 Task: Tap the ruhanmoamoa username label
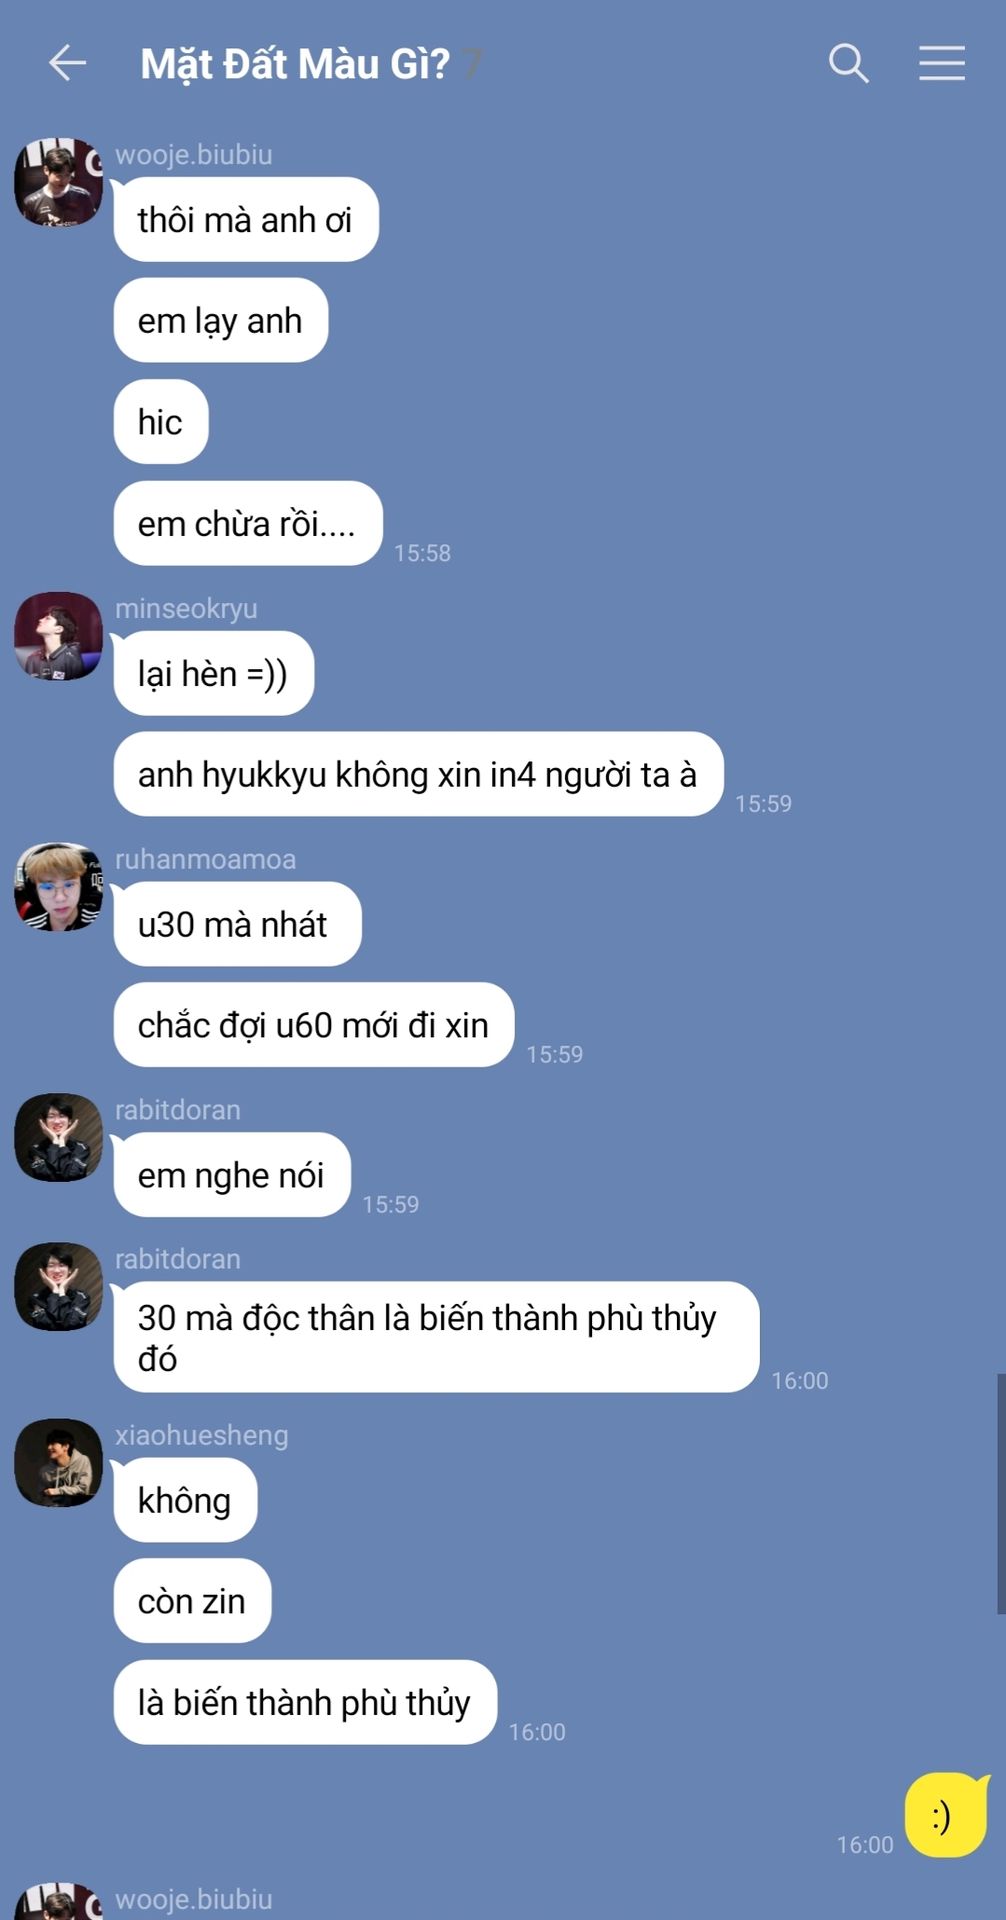click(x=206, y=859)
